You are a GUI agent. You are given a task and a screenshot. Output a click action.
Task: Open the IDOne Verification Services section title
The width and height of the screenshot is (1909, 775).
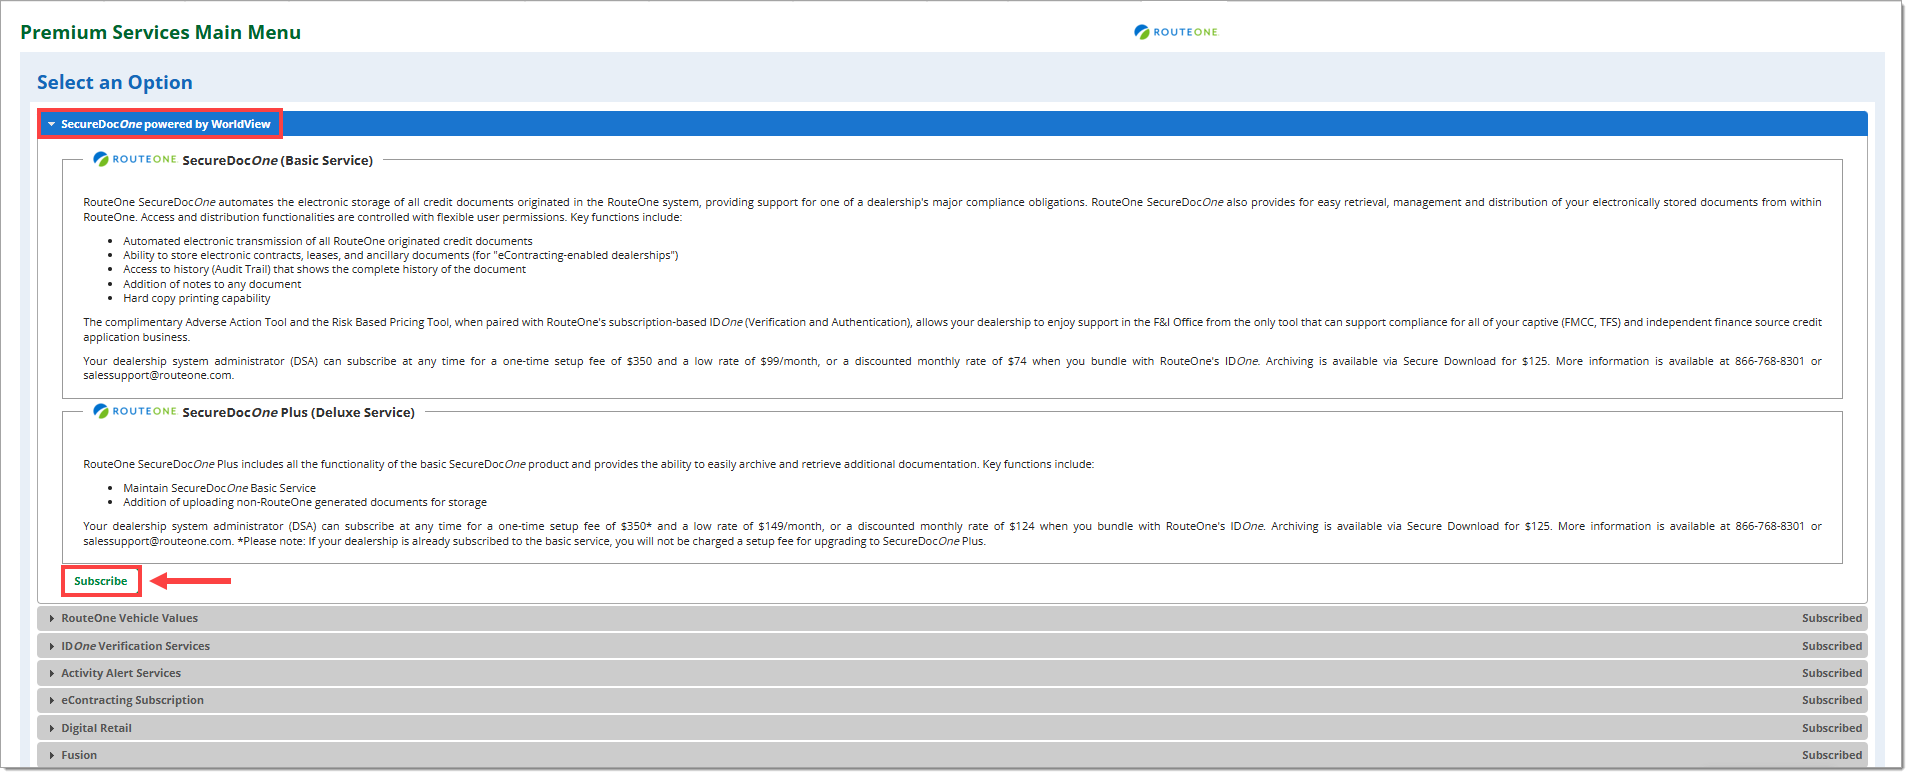click(136, 646)
